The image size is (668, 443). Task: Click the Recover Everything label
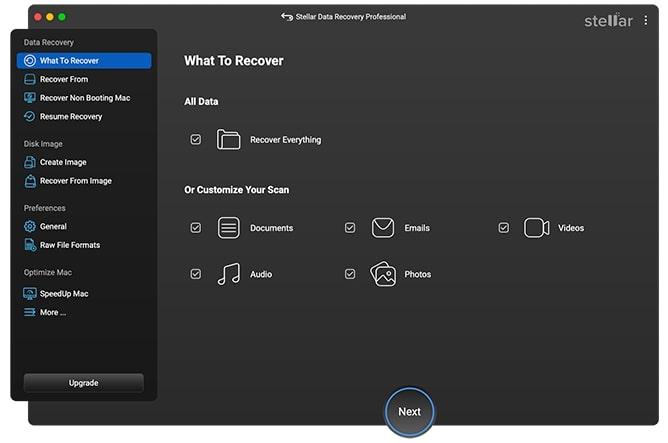(x=285, y=140)
